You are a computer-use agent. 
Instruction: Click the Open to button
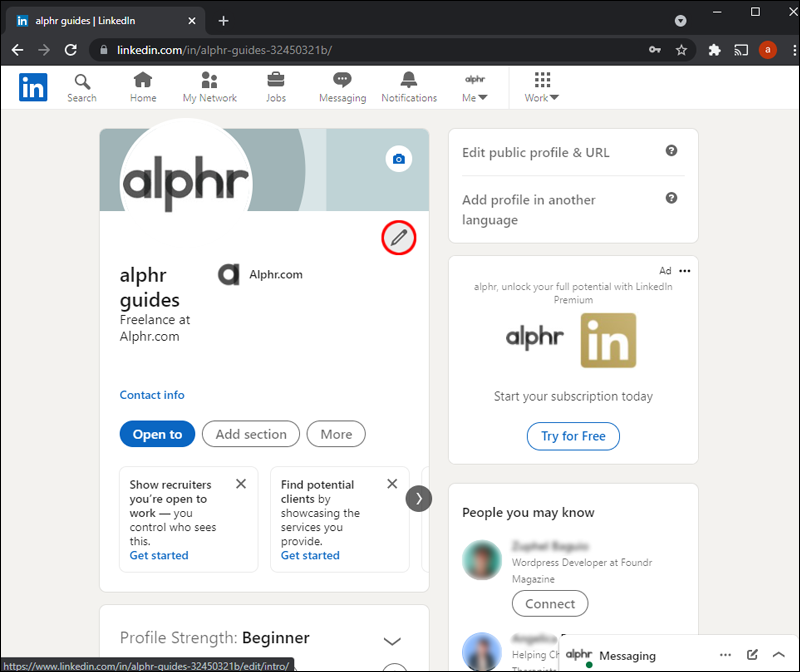point(157,434)
